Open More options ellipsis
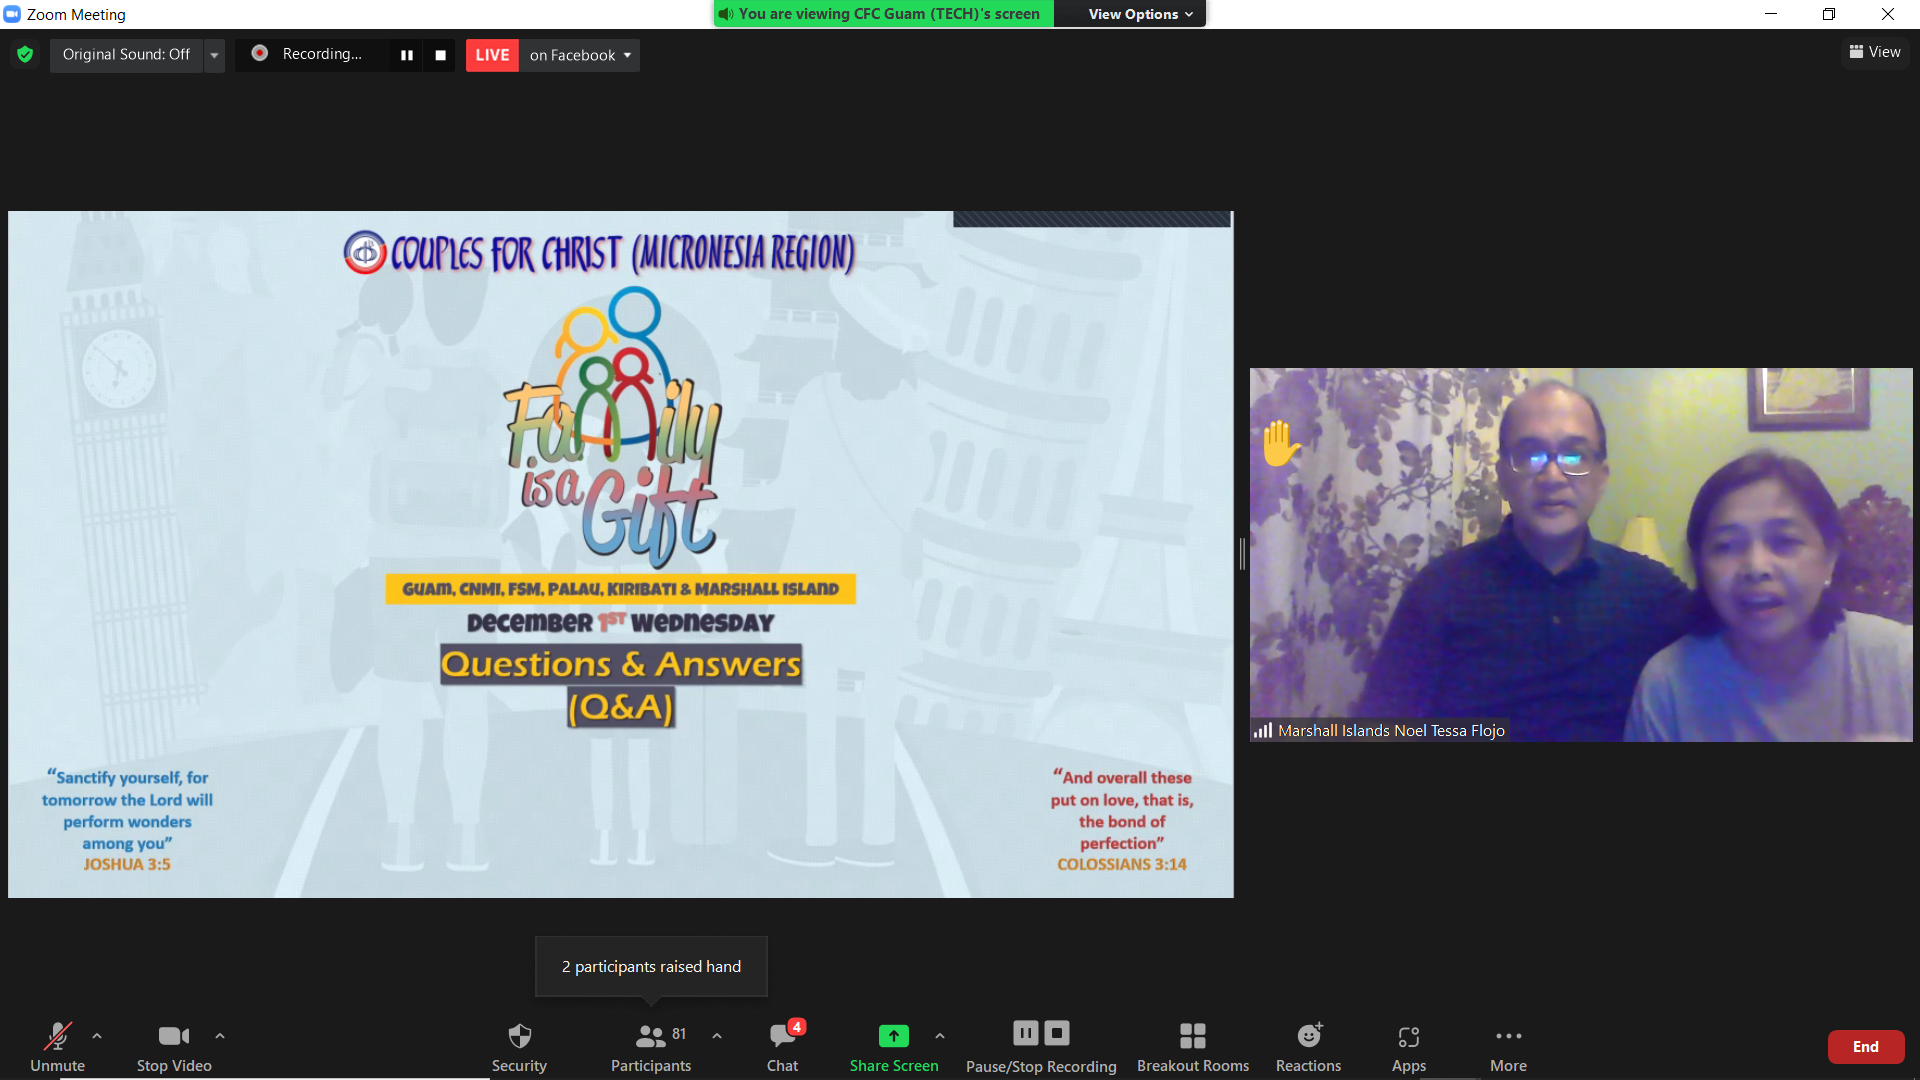Screen dimensions: 1920x1080 pos(1508,1046)
